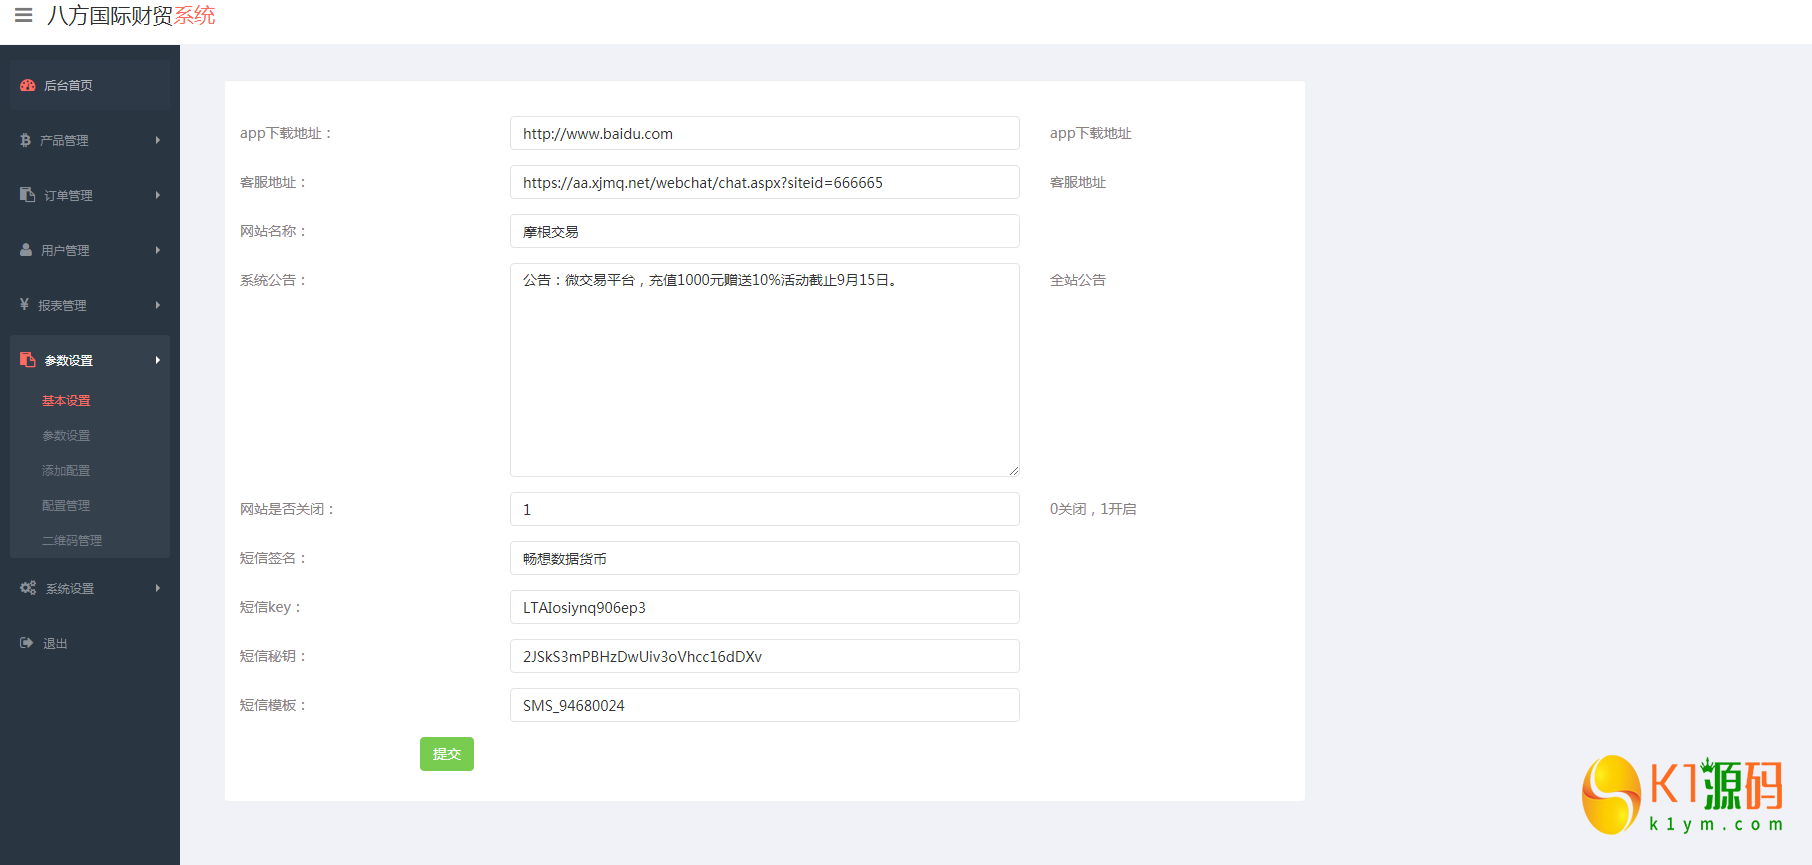Collapse the 参数设置 submenu arrow
Image resolution: width=1812 pixels, height=865 pixels.
(158, 360)
